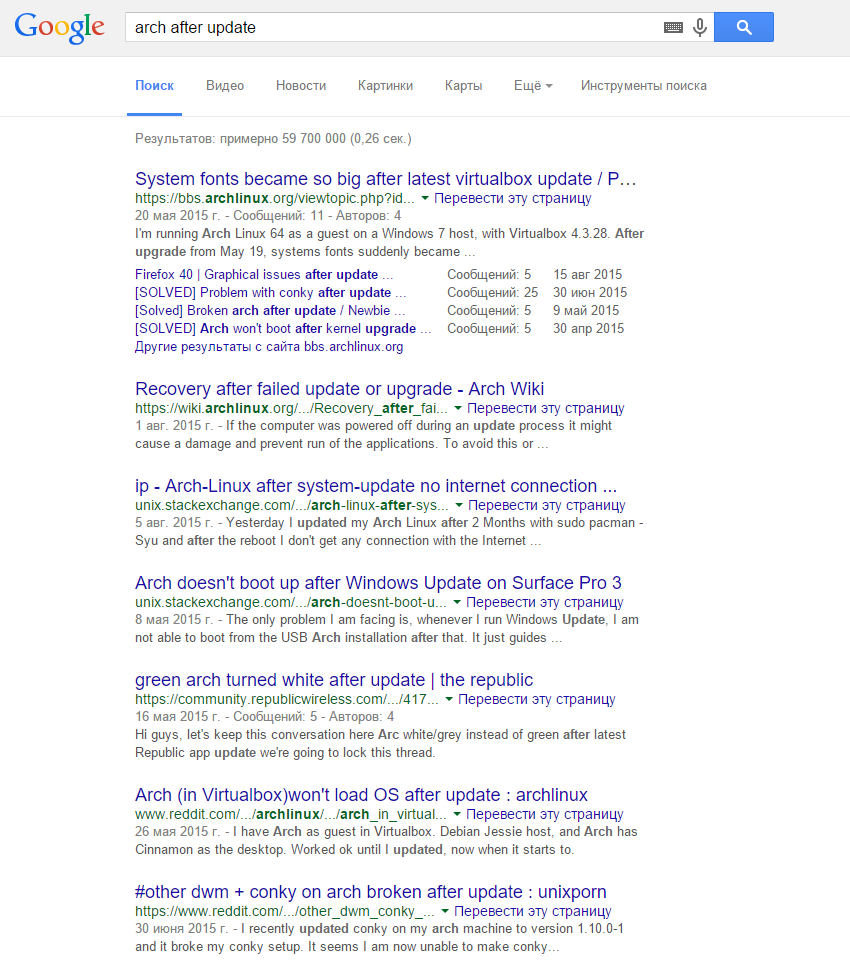Switch to the Новости tab
The width and height of the screenshot is (850, 973).
[301, 86]
